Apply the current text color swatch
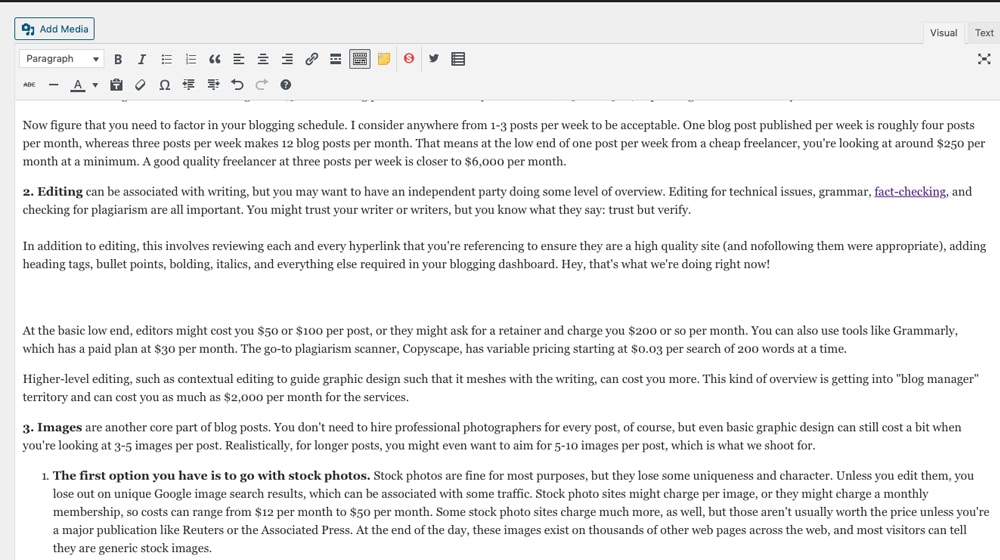The width and height of the screenshot is (1000, 560). pyautogui.click(x=78, y=85)
